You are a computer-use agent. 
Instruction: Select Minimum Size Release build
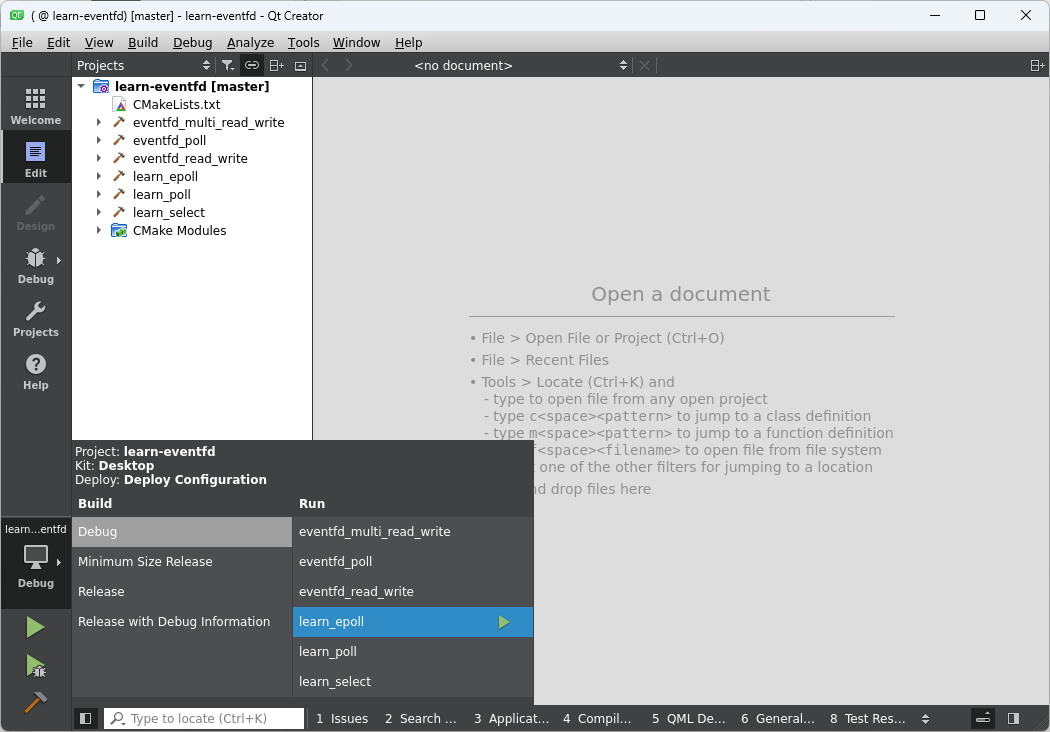click(182, 562)
